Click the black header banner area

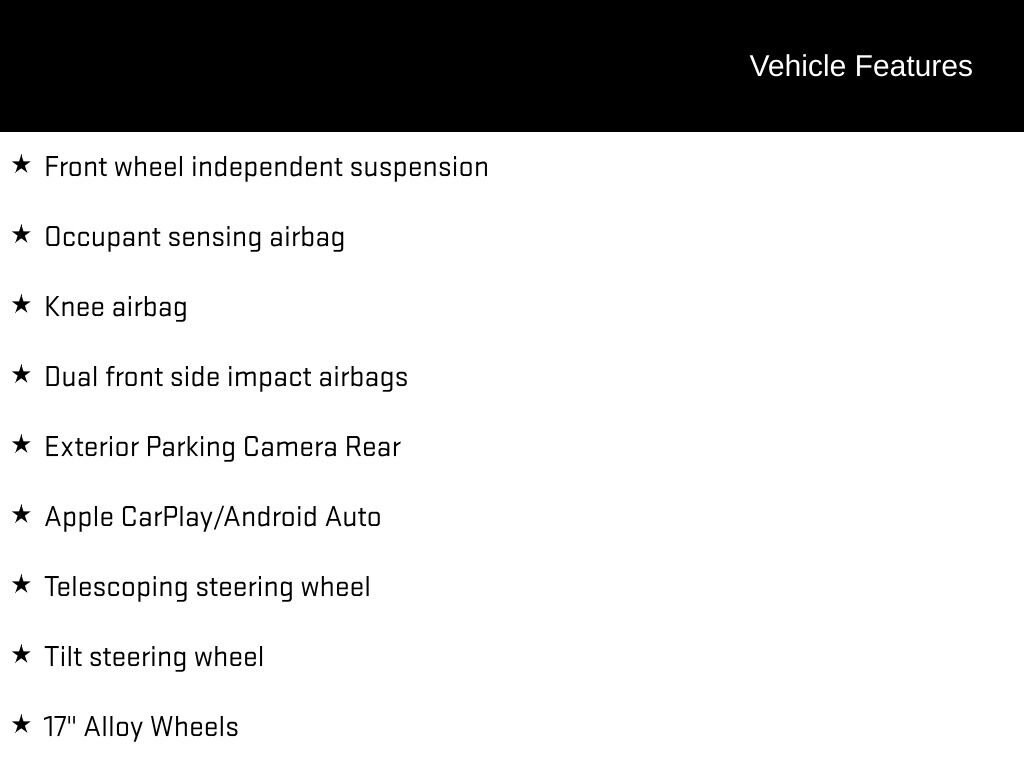pyautogui.click(x=512, y=66)
